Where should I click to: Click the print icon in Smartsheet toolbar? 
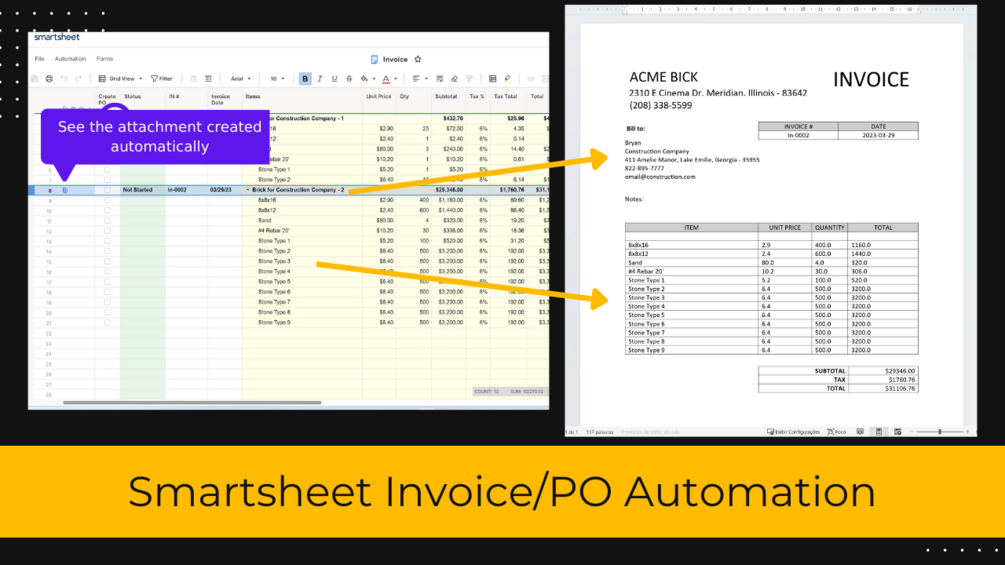click(x=49, y=79)
